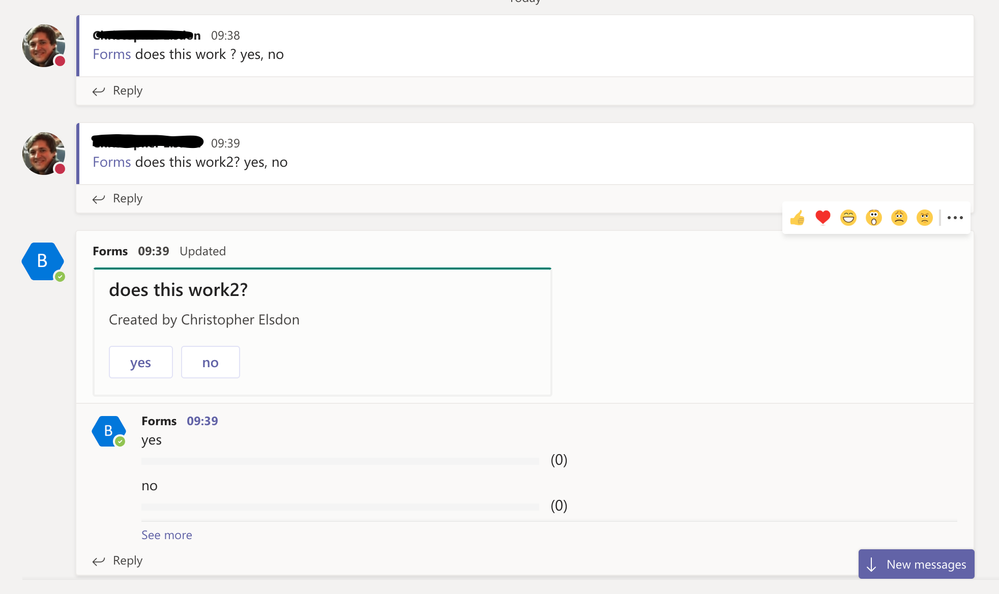Expand poll results via See more
This screenshot has width=999, height=594.
click(x=166, y=535)
